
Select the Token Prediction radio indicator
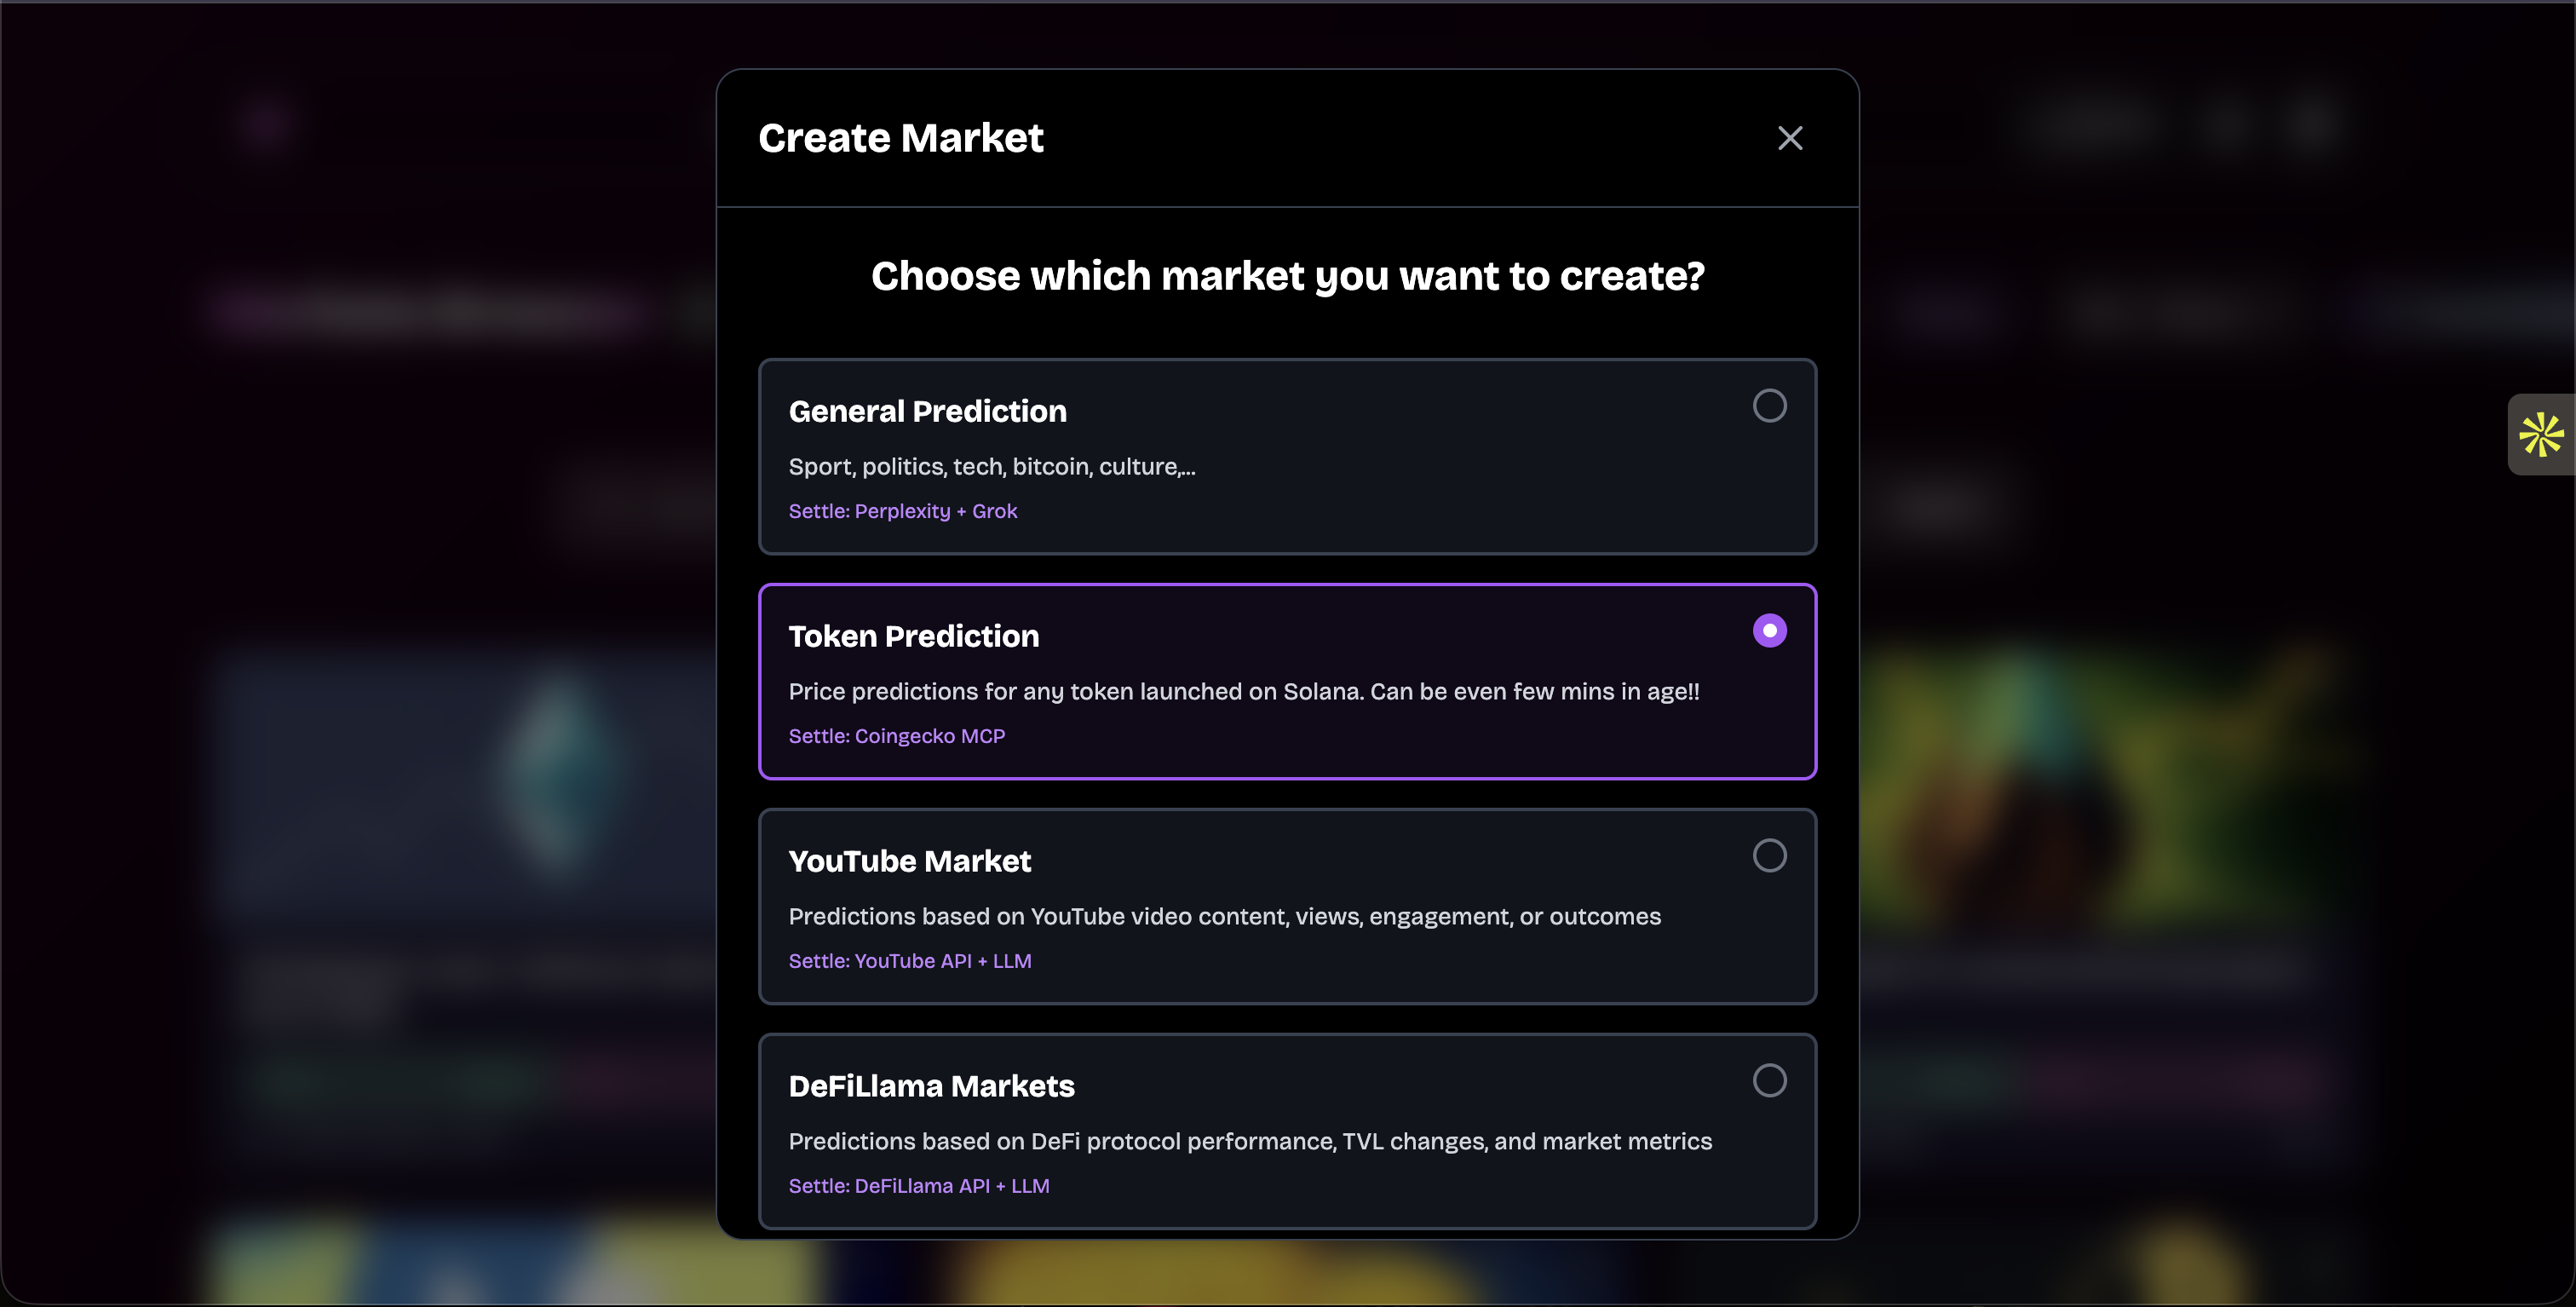[x=1769, y=630]
